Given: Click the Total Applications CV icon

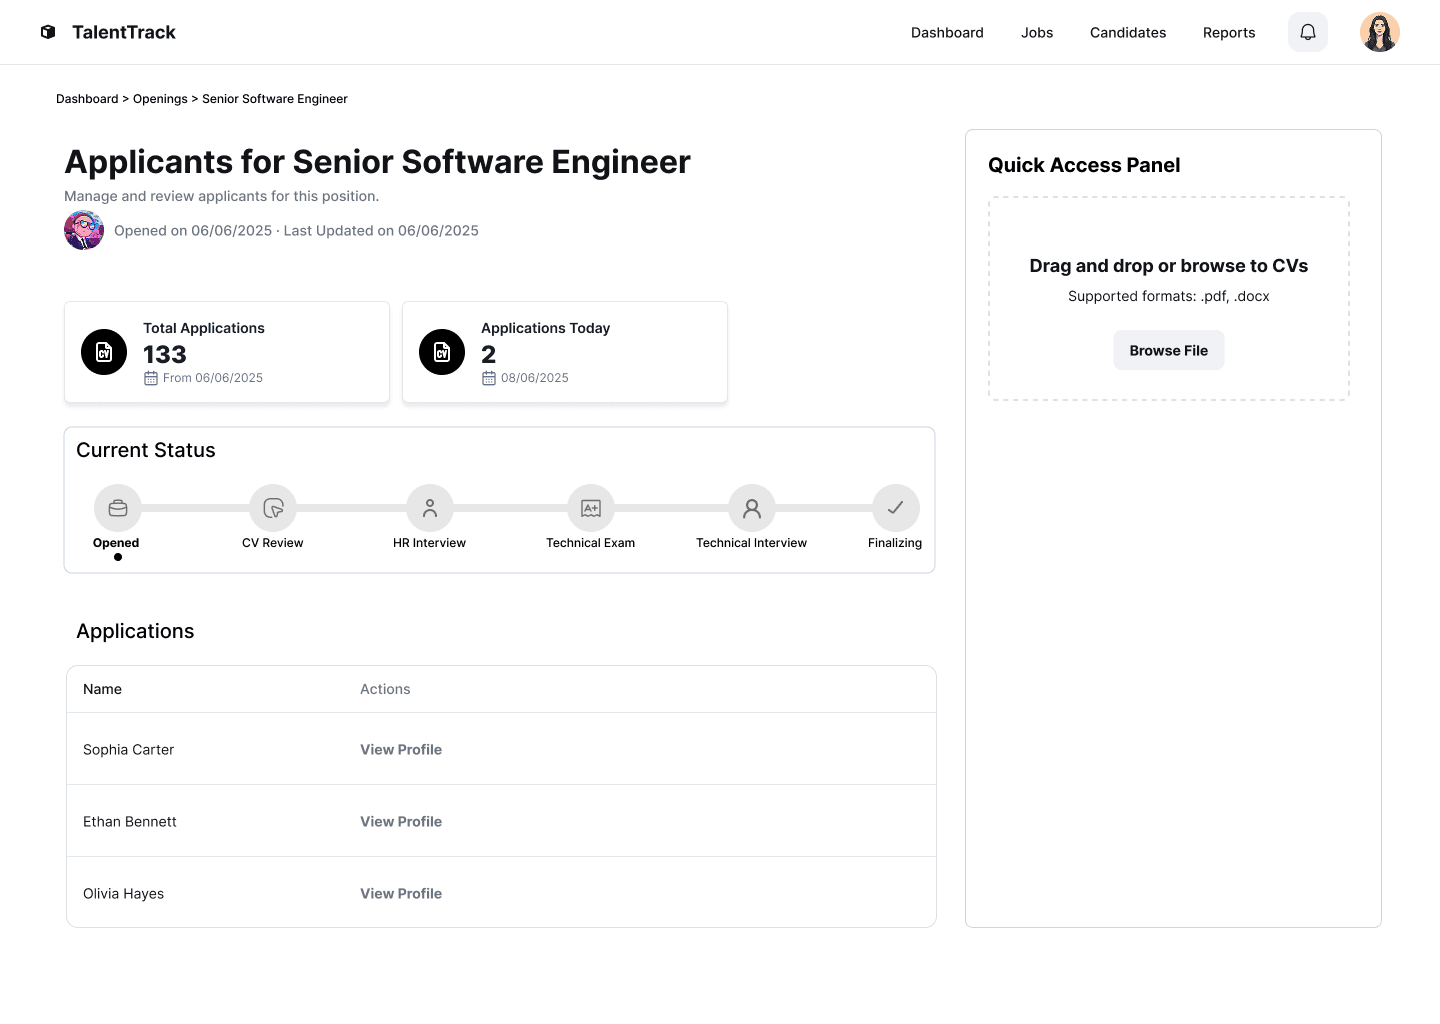Looking at the screenshot, I should pos(104,352).
